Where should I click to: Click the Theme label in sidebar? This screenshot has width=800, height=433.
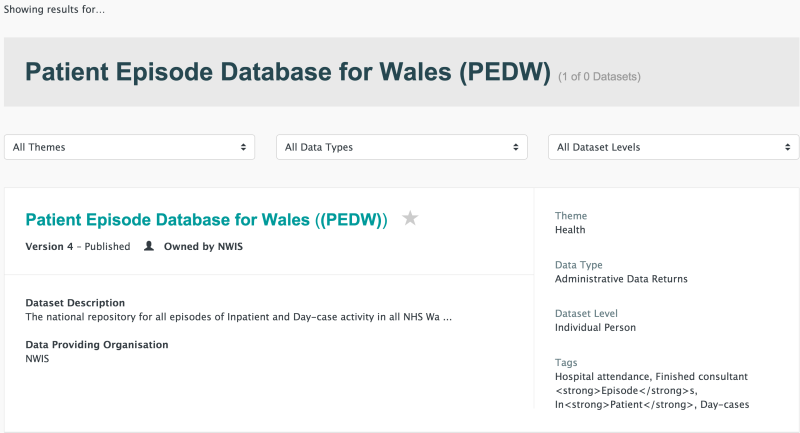(x=571, y=216)
